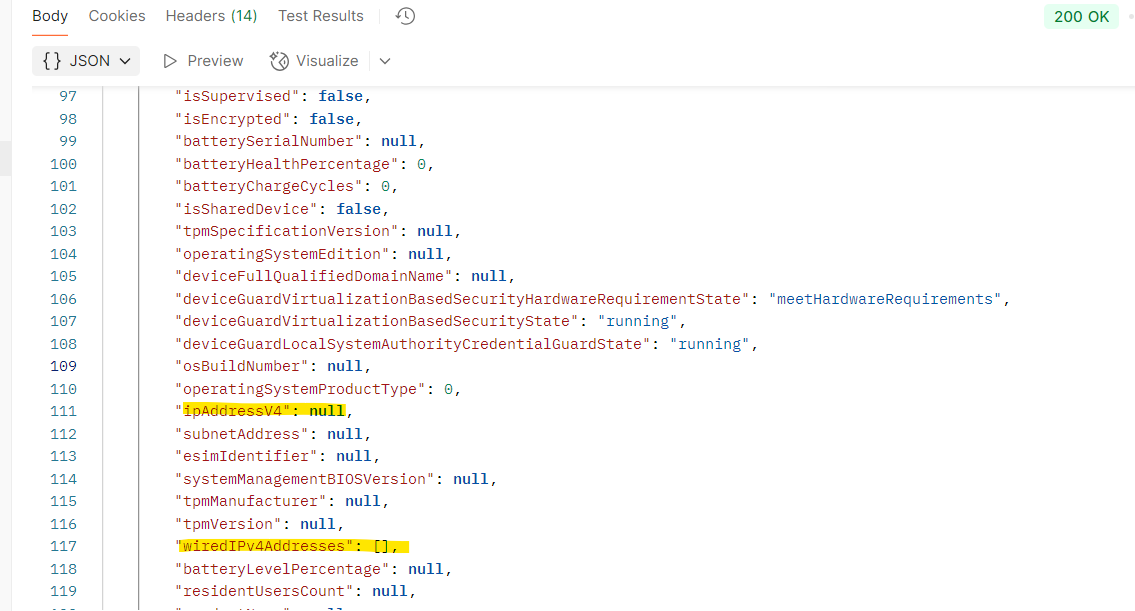Select the "isEncrypted" key text
Screen dimensions: 1135x611
[x=233, y=119]
